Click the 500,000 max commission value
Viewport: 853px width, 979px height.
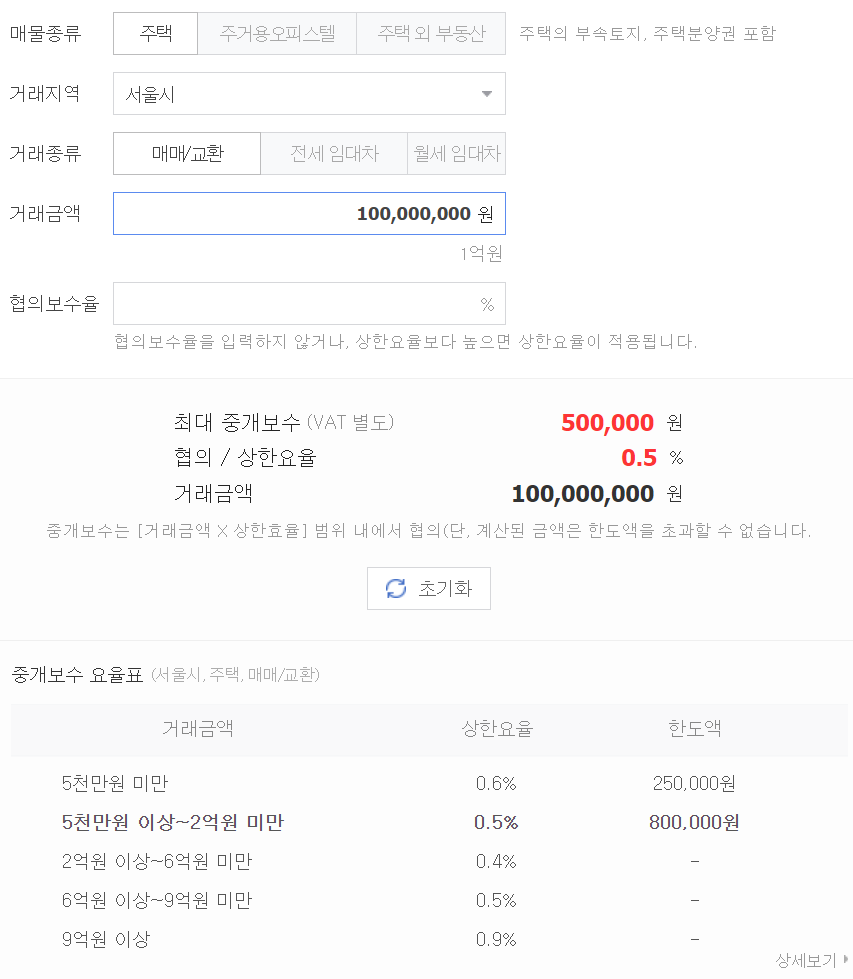(x=607, y=423)
